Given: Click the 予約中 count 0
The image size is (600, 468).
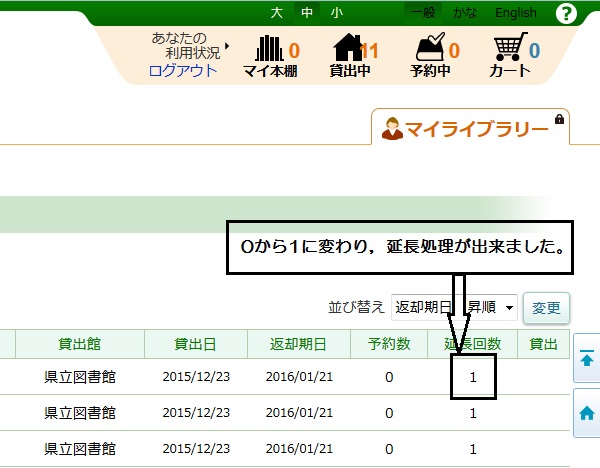Looking at the screenshot, I should 454,51.
